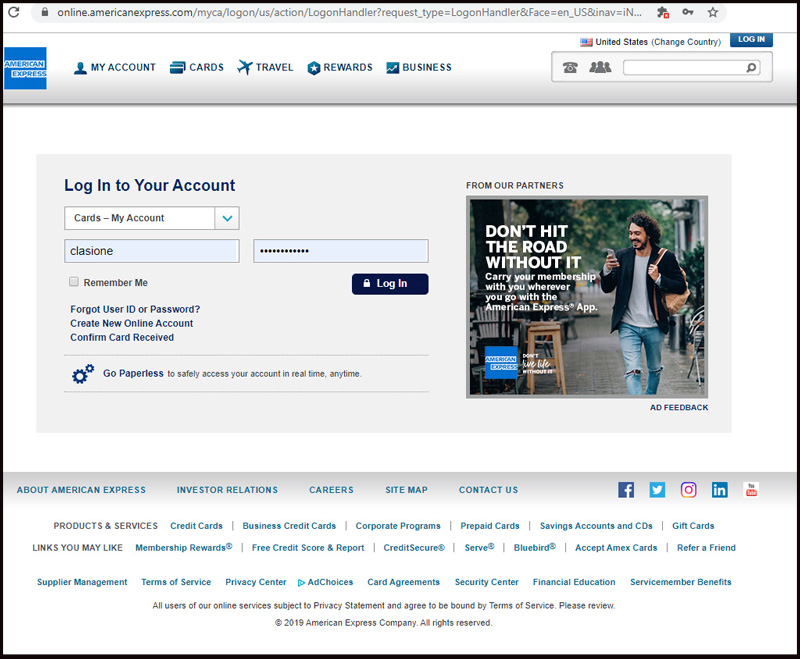Open Amex LinkedIn page icon
800x659 pixels.
point(719,490)
